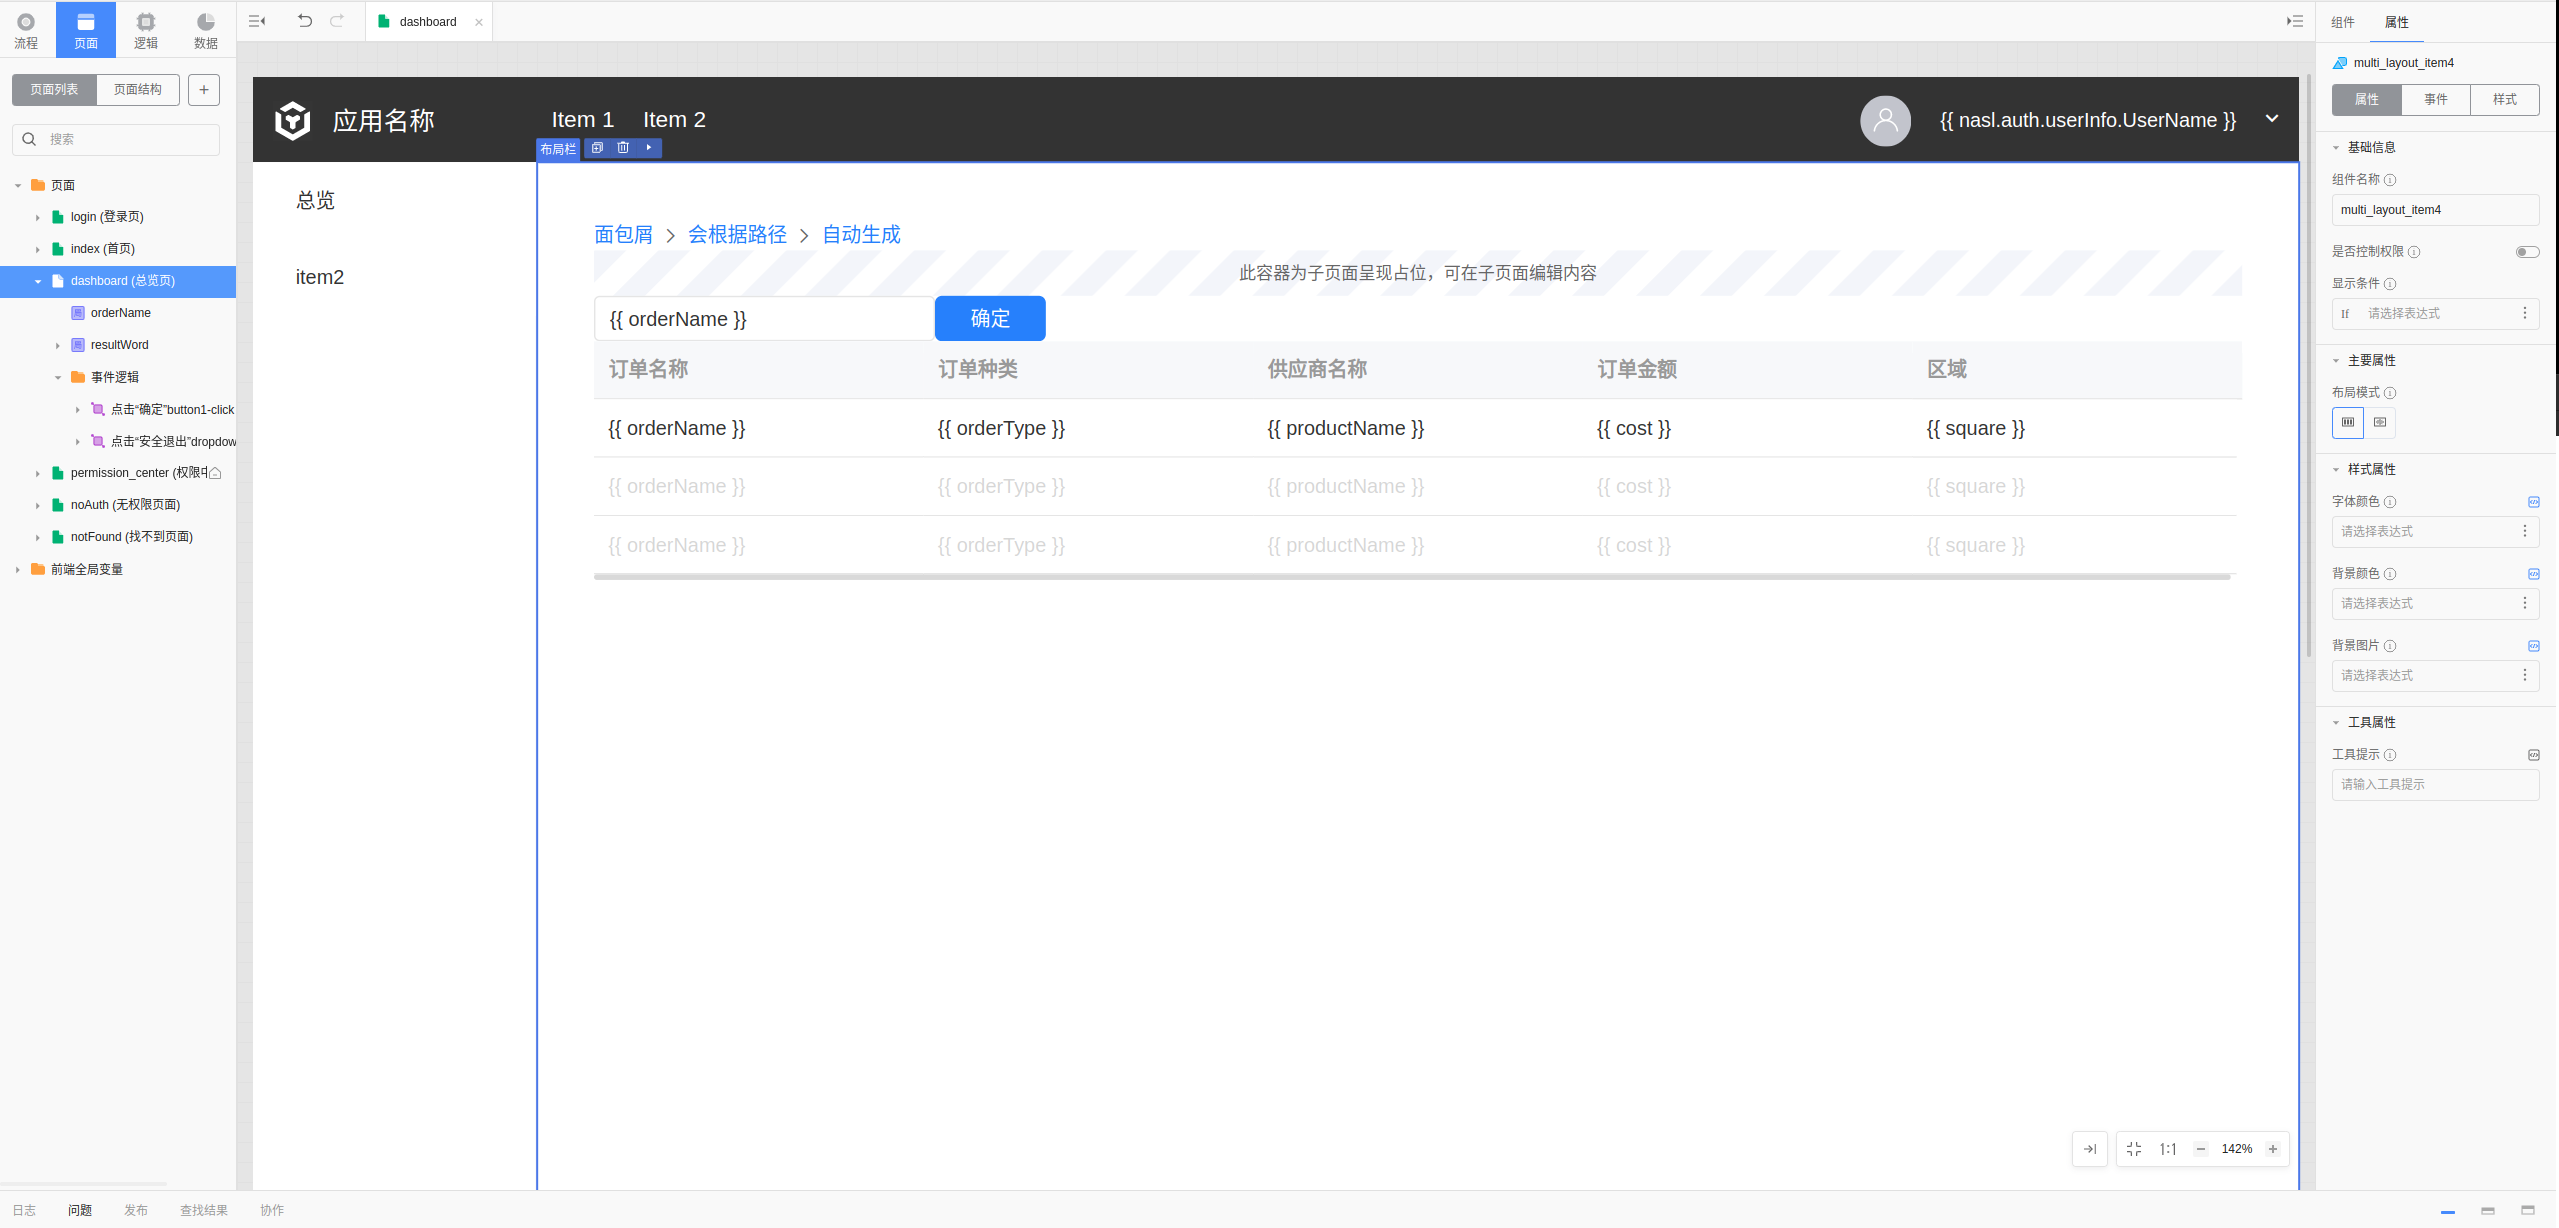The image size is (2559, 1228).
Task: Click the undo arrow
Action: [305, 21]
